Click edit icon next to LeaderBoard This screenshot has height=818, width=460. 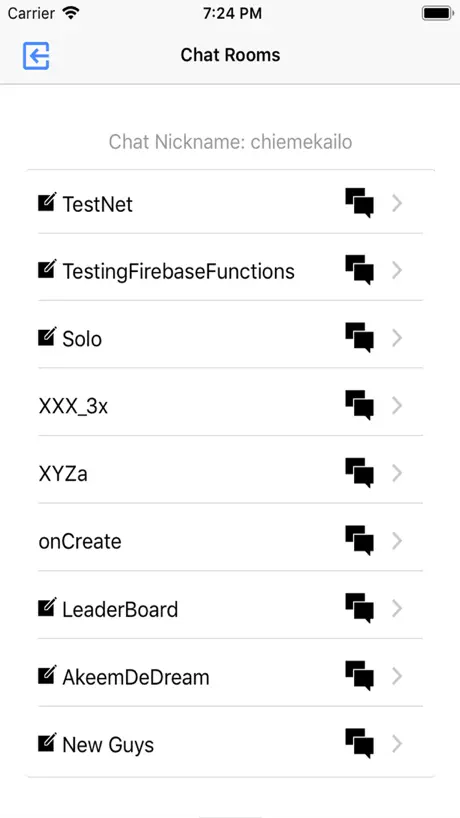47,607
